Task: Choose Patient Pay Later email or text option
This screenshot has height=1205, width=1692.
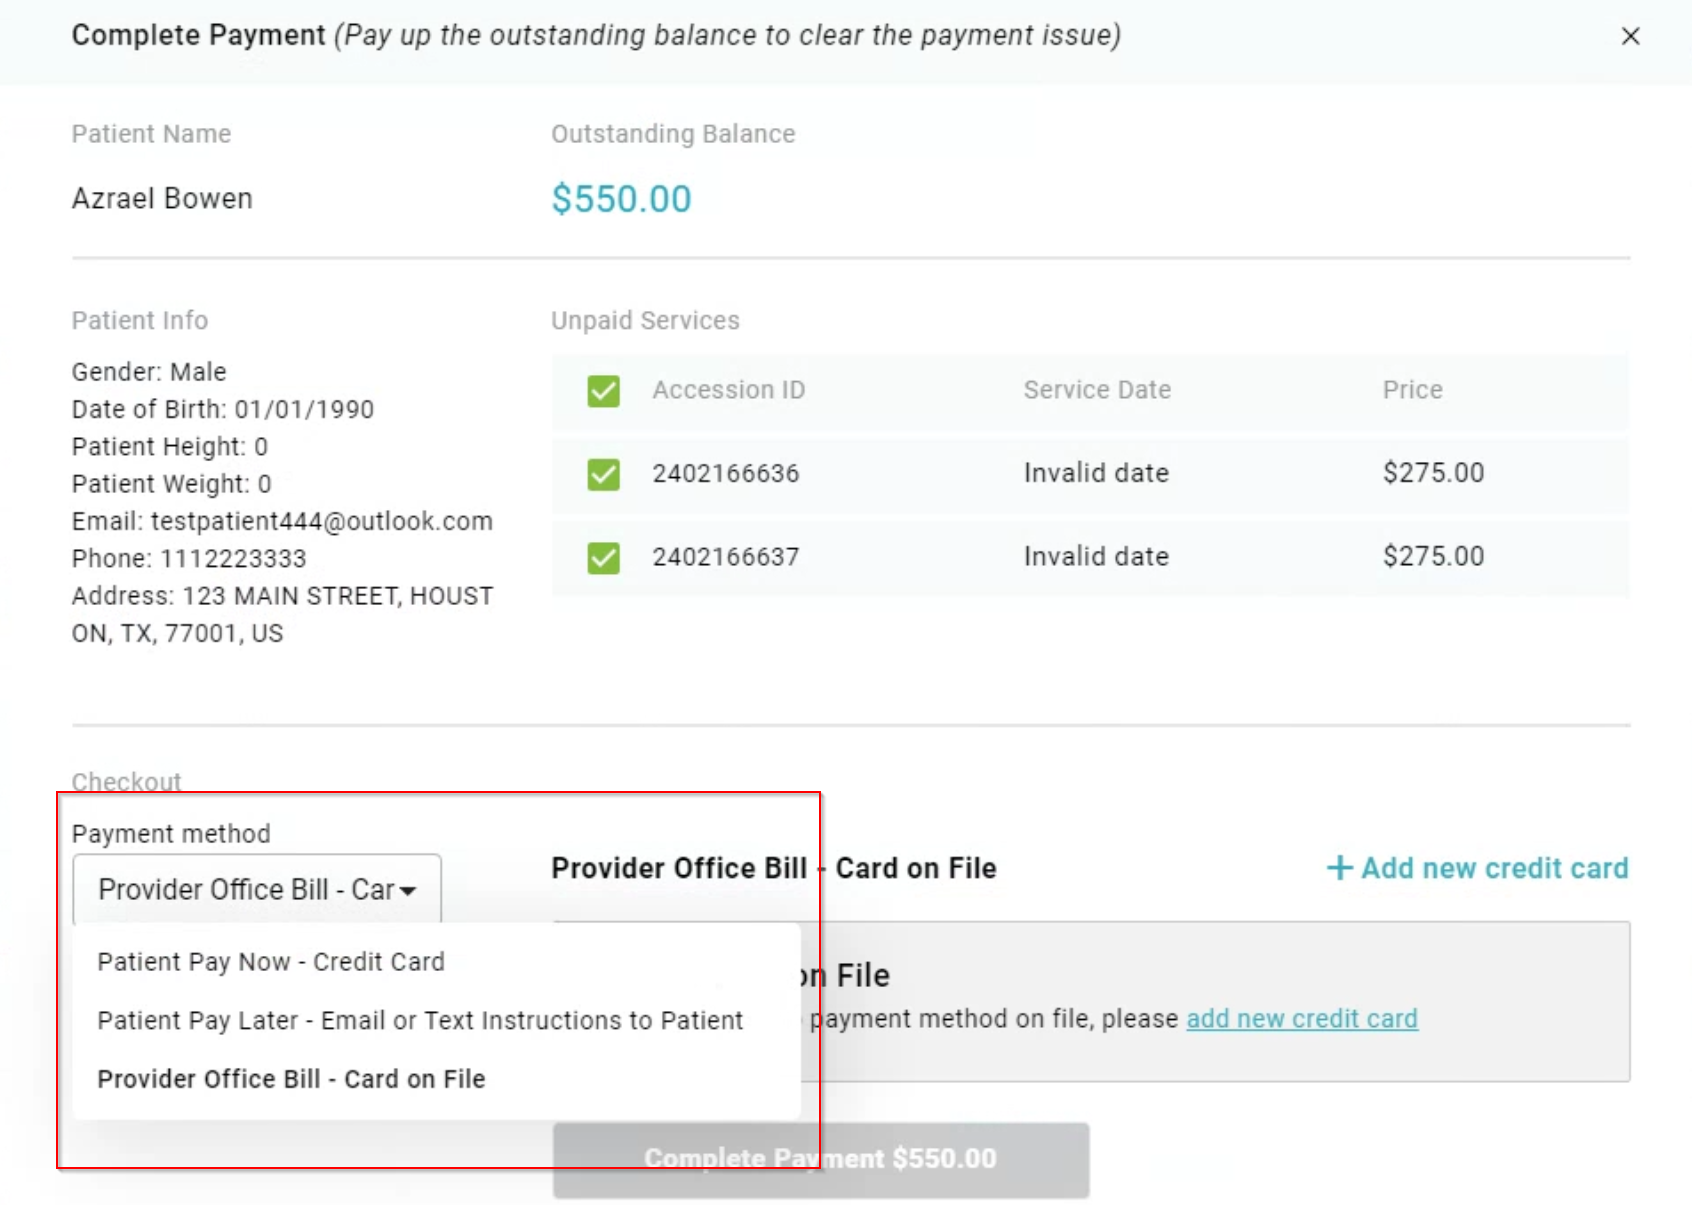Action: coord(420,1021)
